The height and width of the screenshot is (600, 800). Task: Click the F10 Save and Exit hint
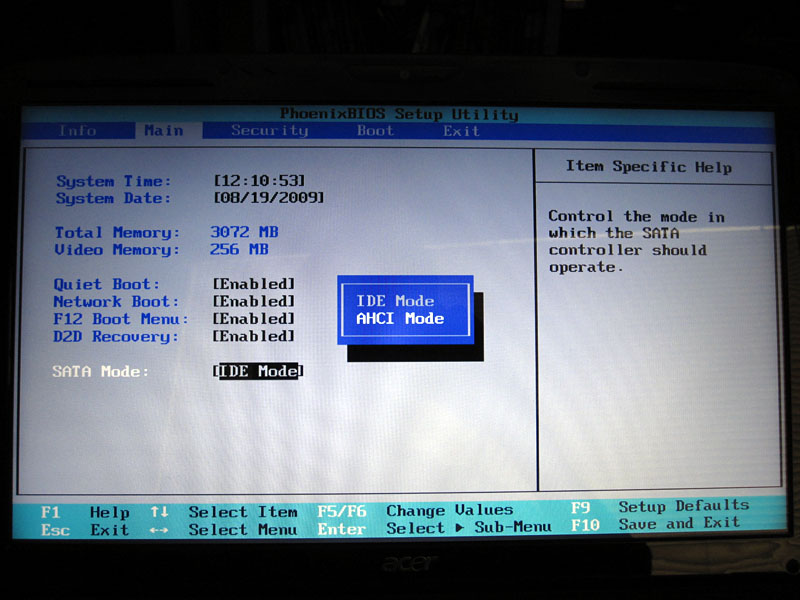coord(656,524)
